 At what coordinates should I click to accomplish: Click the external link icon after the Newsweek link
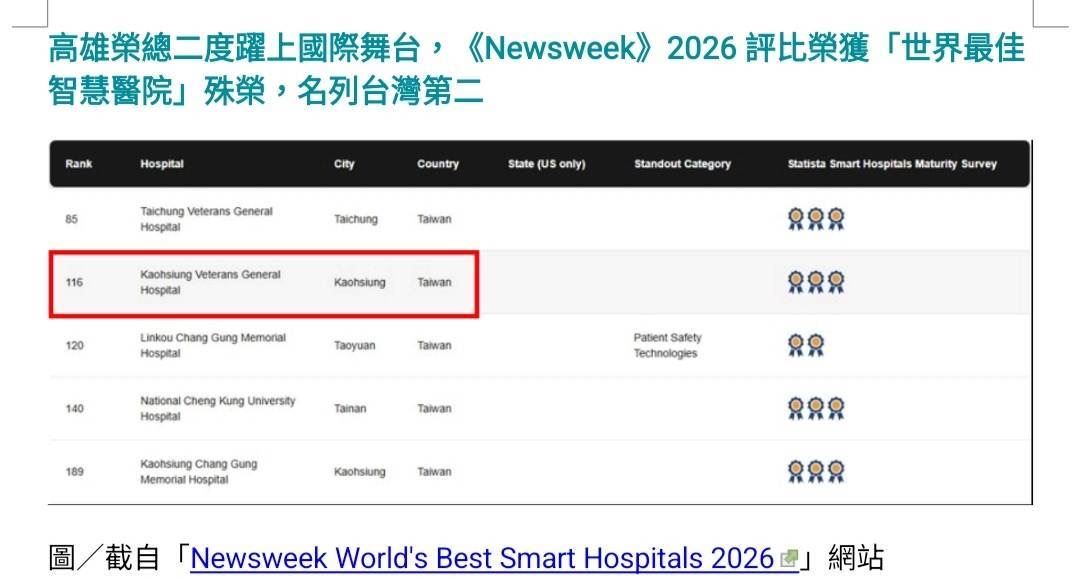[x=789, y=559]
